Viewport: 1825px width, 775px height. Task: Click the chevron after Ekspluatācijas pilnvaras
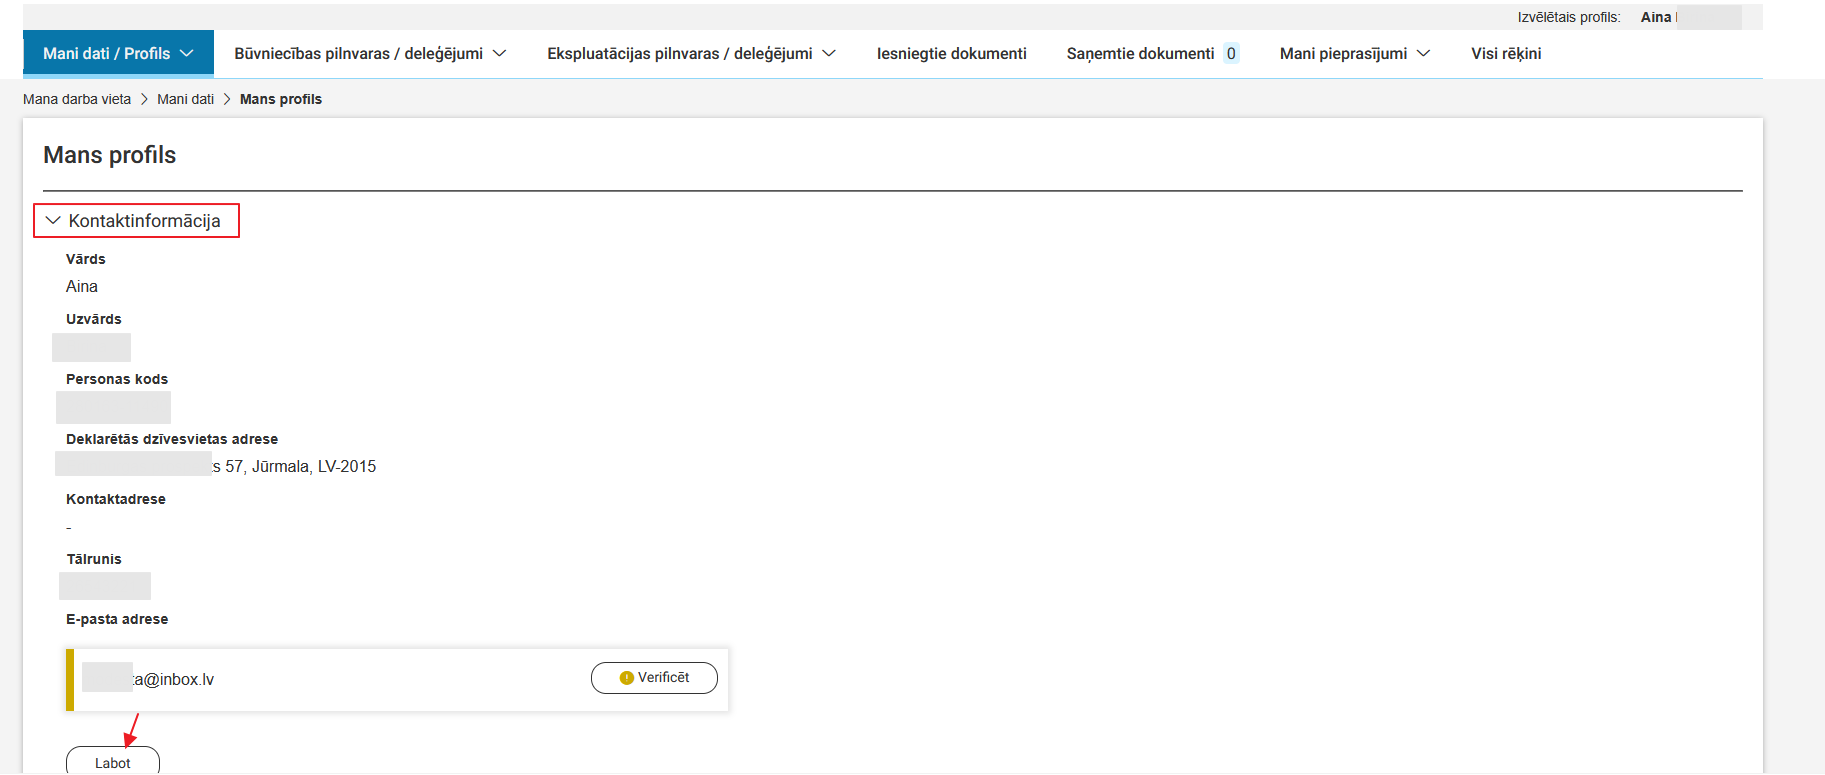(x=828, y=53)
